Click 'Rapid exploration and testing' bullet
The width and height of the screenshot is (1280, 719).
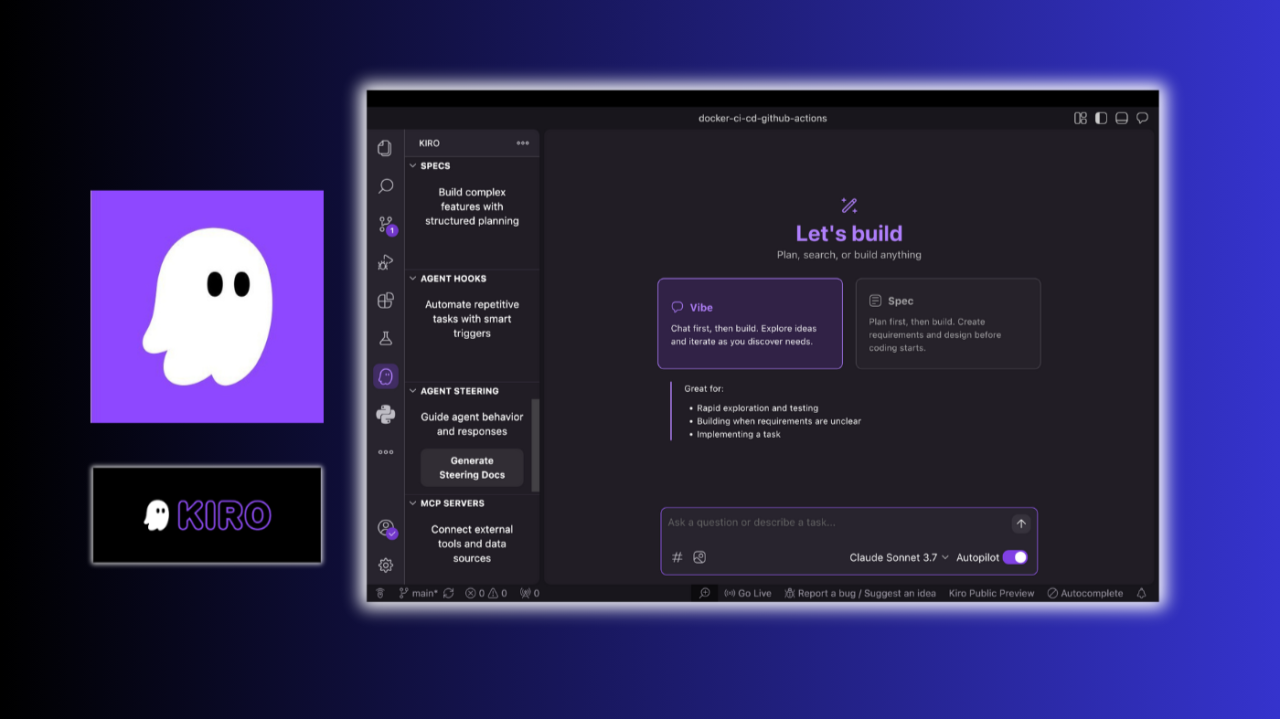pyautogui.click(x=757, y=408)
